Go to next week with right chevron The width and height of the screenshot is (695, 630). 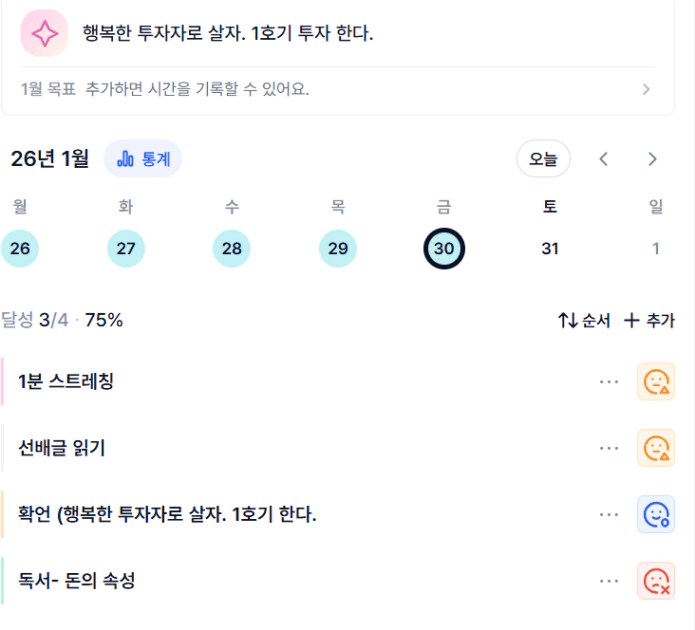pos(652,159)
